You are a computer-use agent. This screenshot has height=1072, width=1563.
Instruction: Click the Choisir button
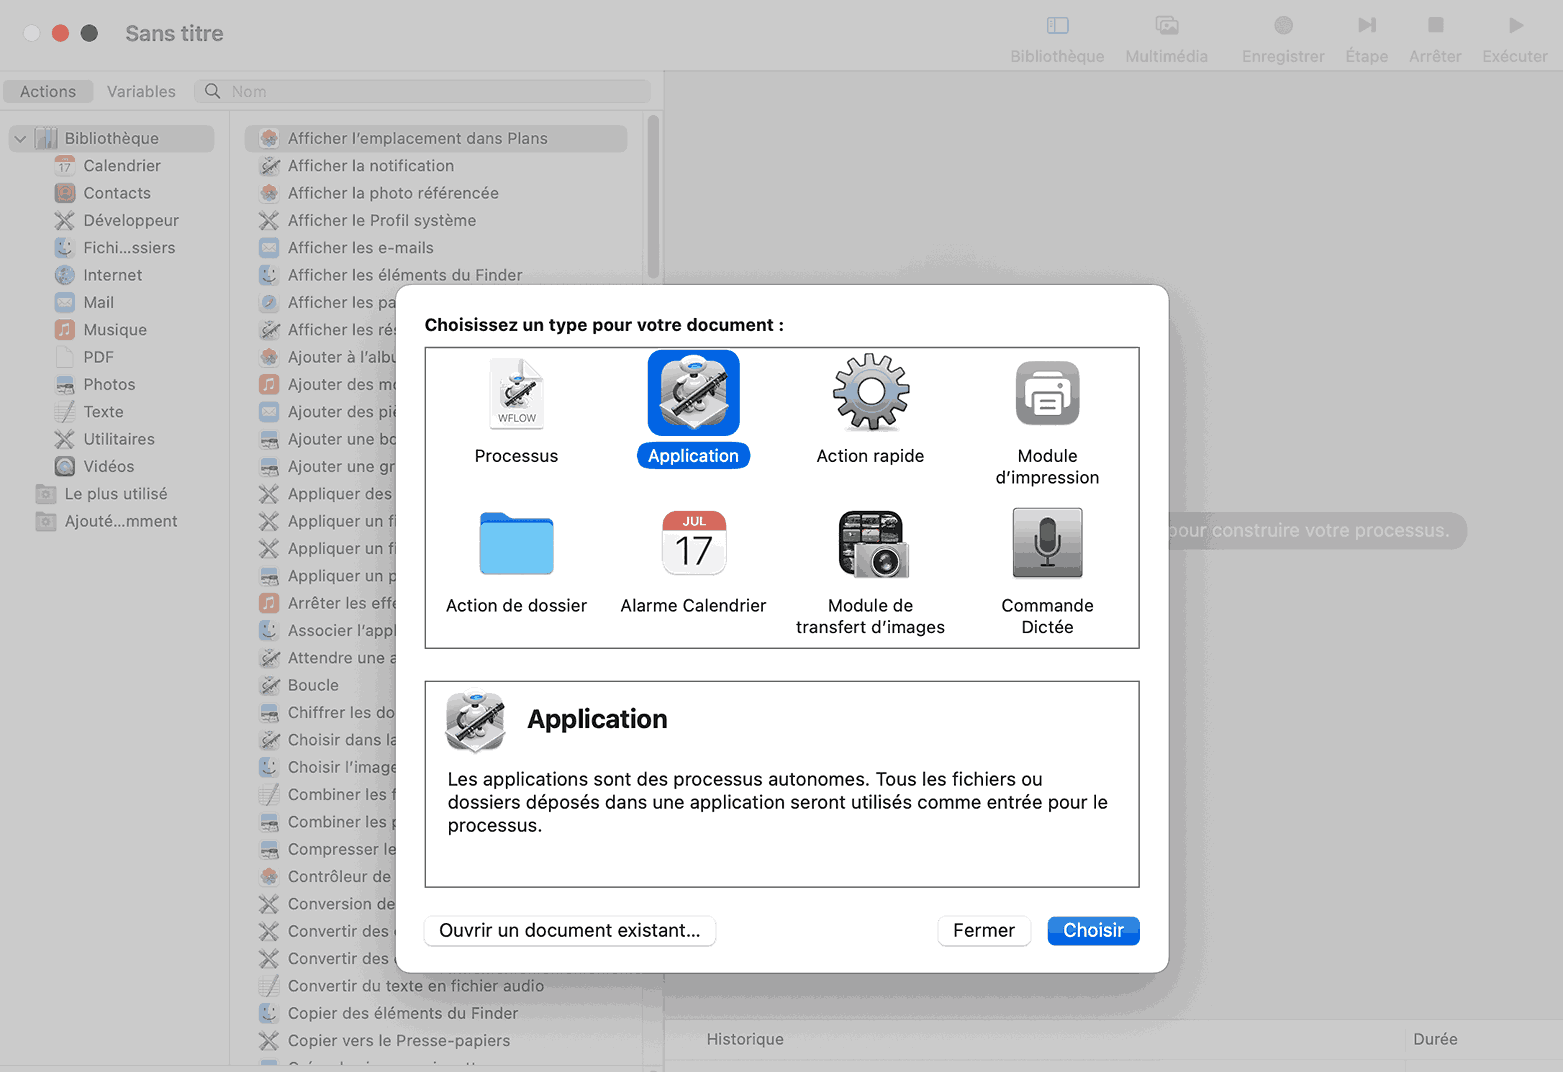1093,931
